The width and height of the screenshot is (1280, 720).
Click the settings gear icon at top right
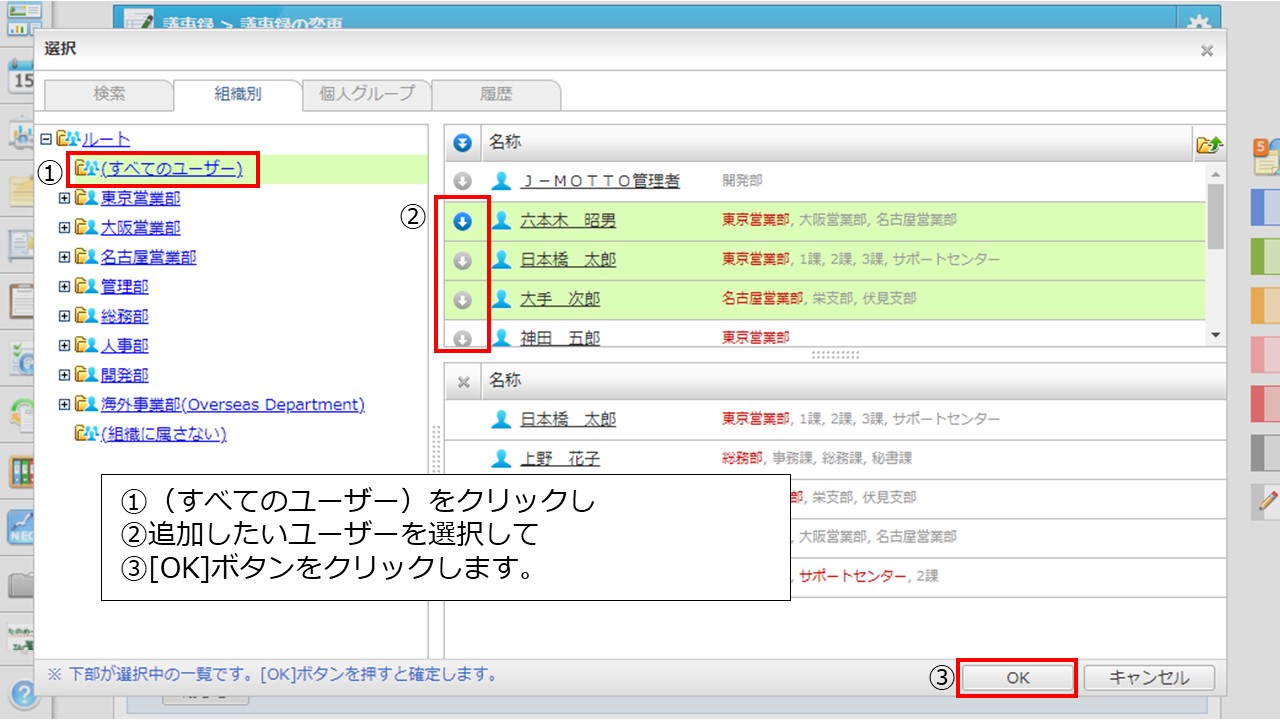(x=1197, y=24)
